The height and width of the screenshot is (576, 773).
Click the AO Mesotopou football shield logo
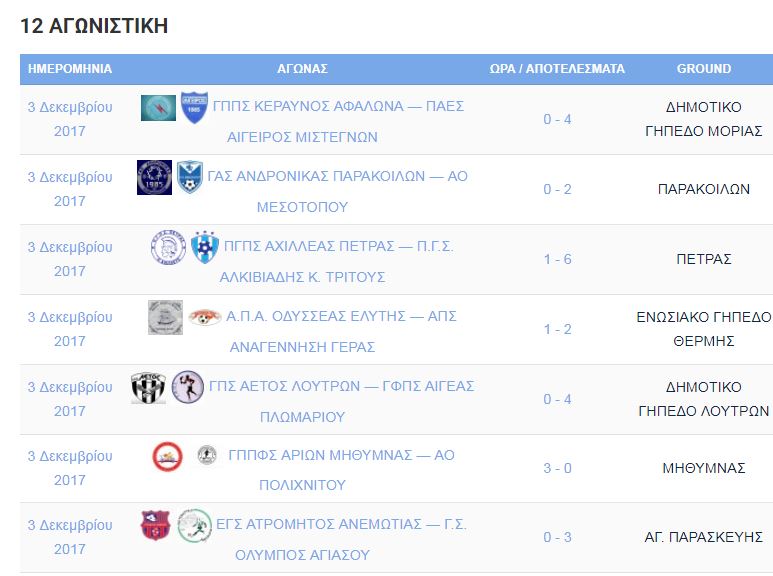point(190,177)
